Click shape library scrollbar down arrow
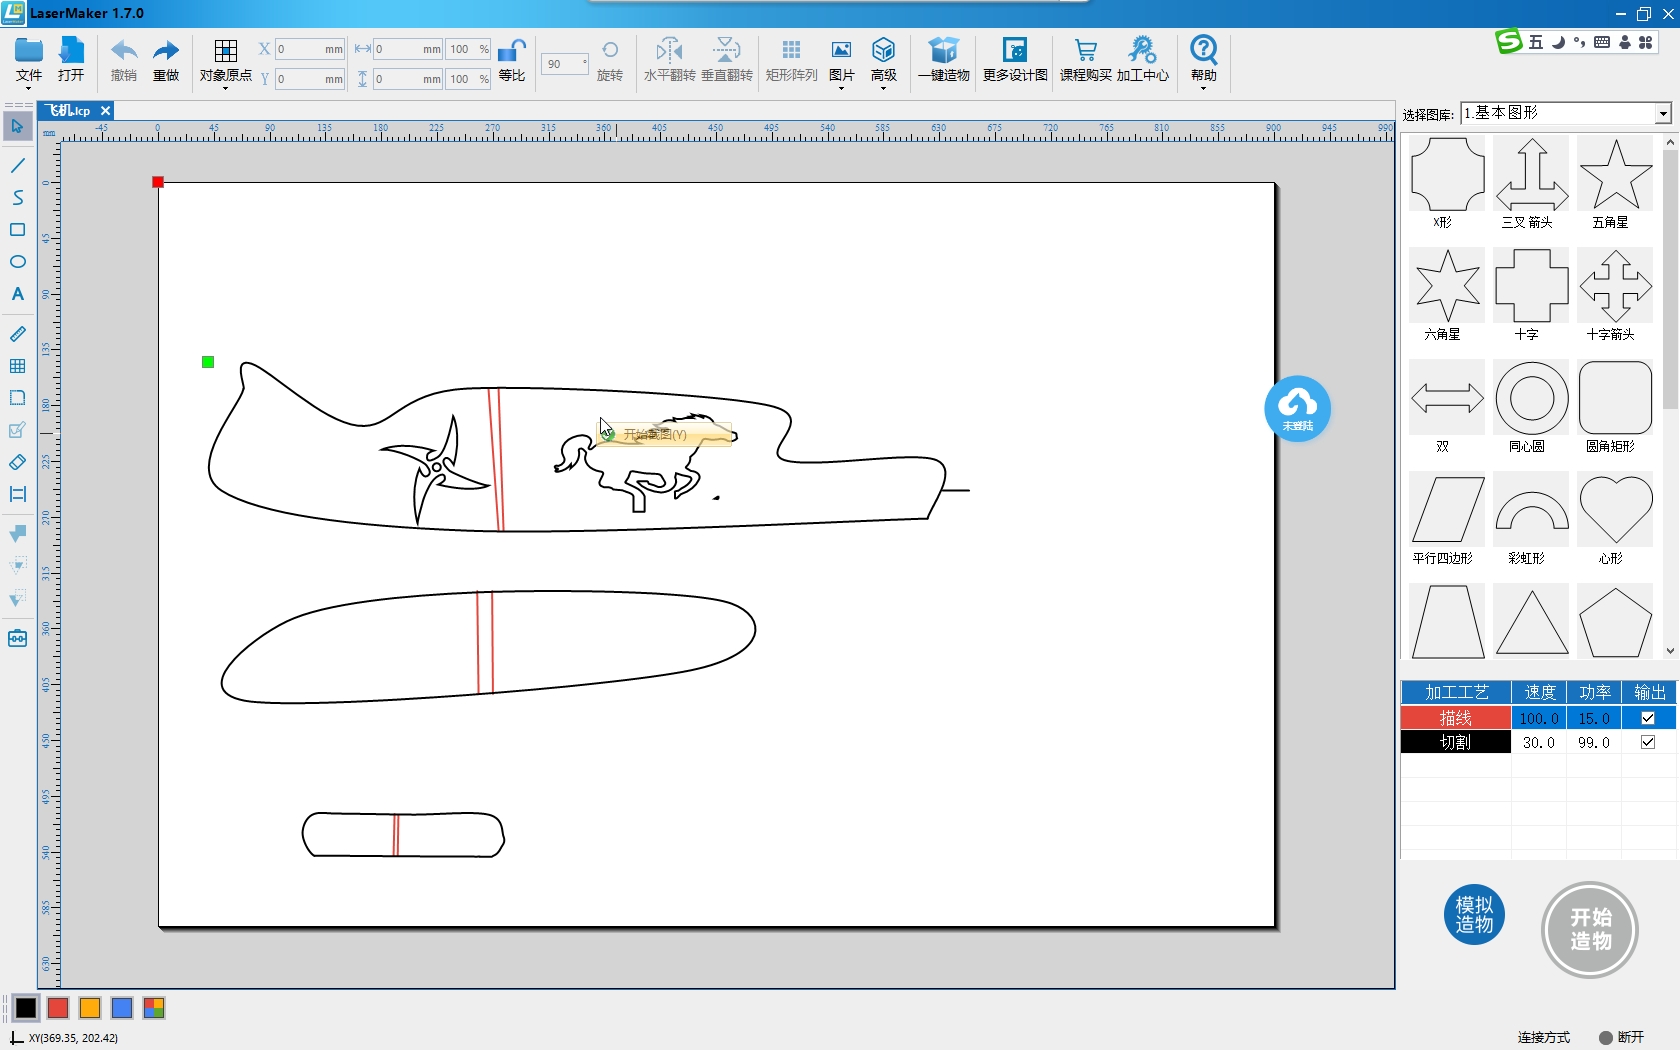1680x1050 pixels. [1670, 651]
